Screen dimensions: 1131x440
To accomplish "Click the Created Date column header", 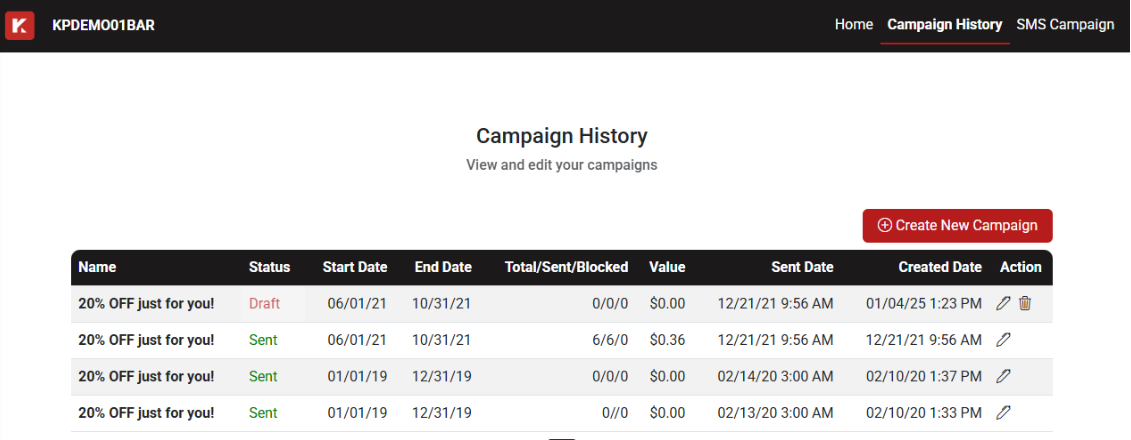I will pyautogui.click(x=940, y=267).
